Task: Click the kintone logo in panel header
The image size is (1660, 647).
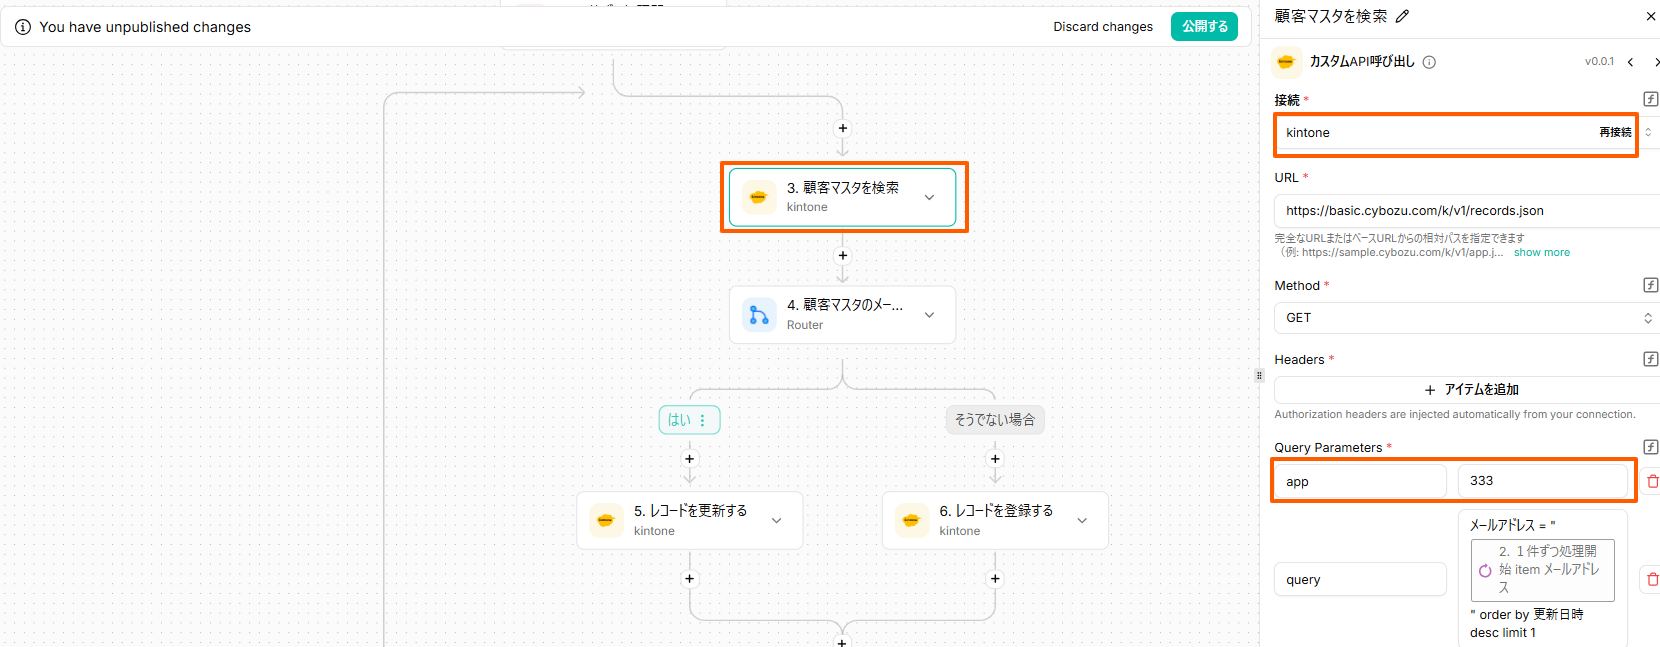Action: (x=1286, y=62)
